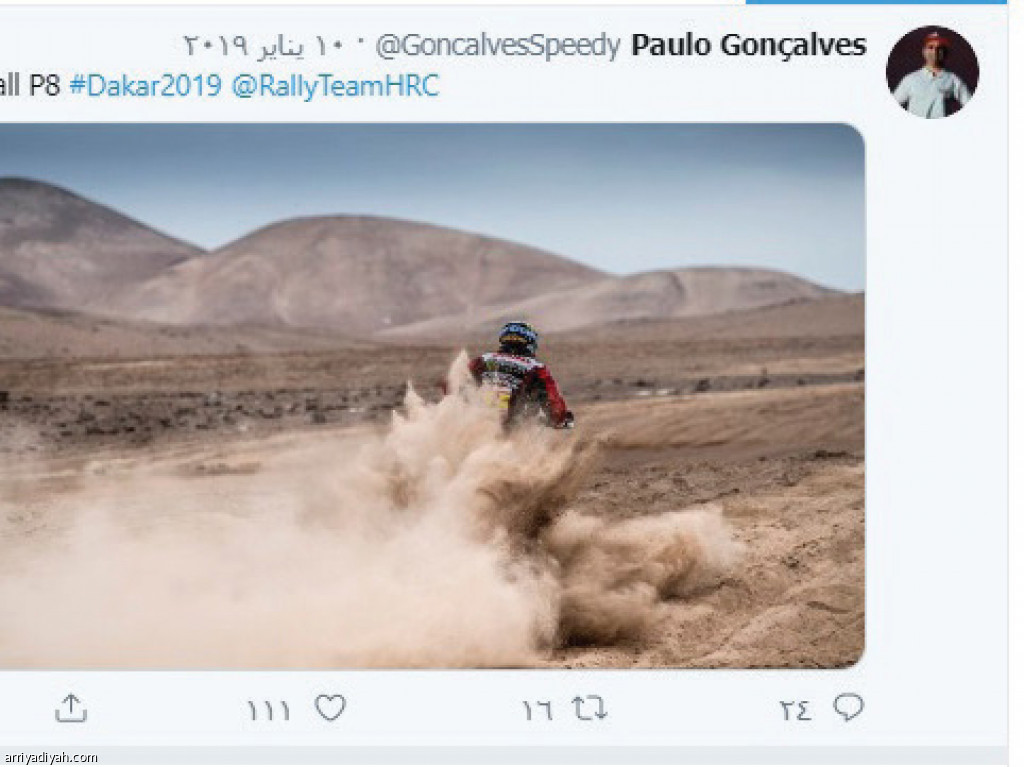Retweet using the arrows icon

589,708
